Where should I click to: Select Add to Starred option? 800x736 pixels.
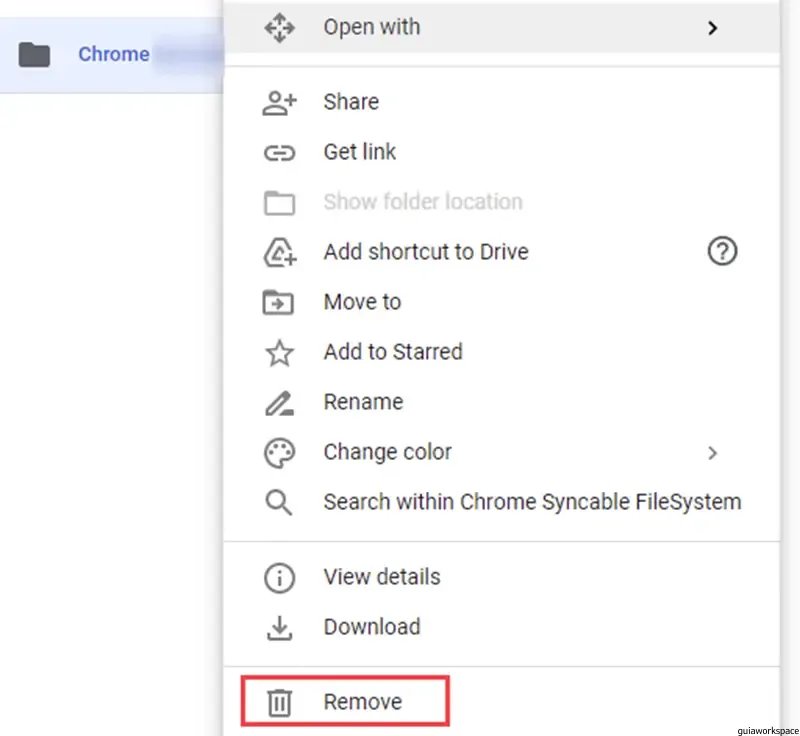coord(502,352)
